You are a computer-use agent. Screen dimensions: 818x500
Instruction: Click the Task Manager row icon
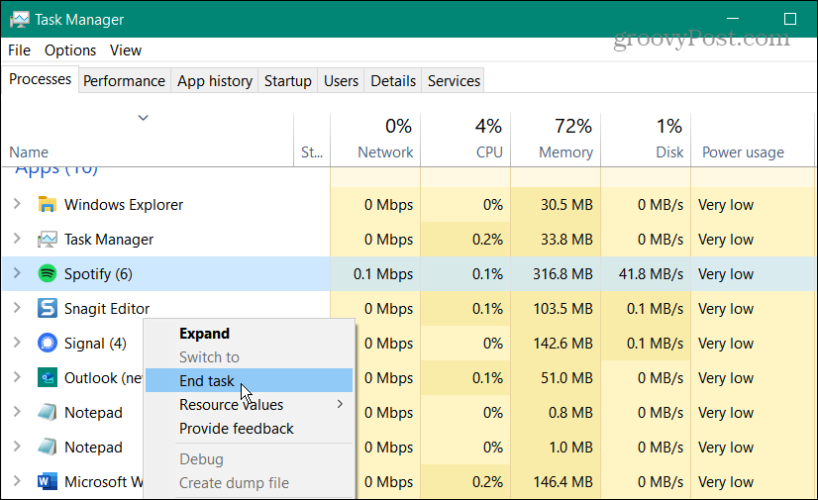pyautogui.click(x=47, y=239)
